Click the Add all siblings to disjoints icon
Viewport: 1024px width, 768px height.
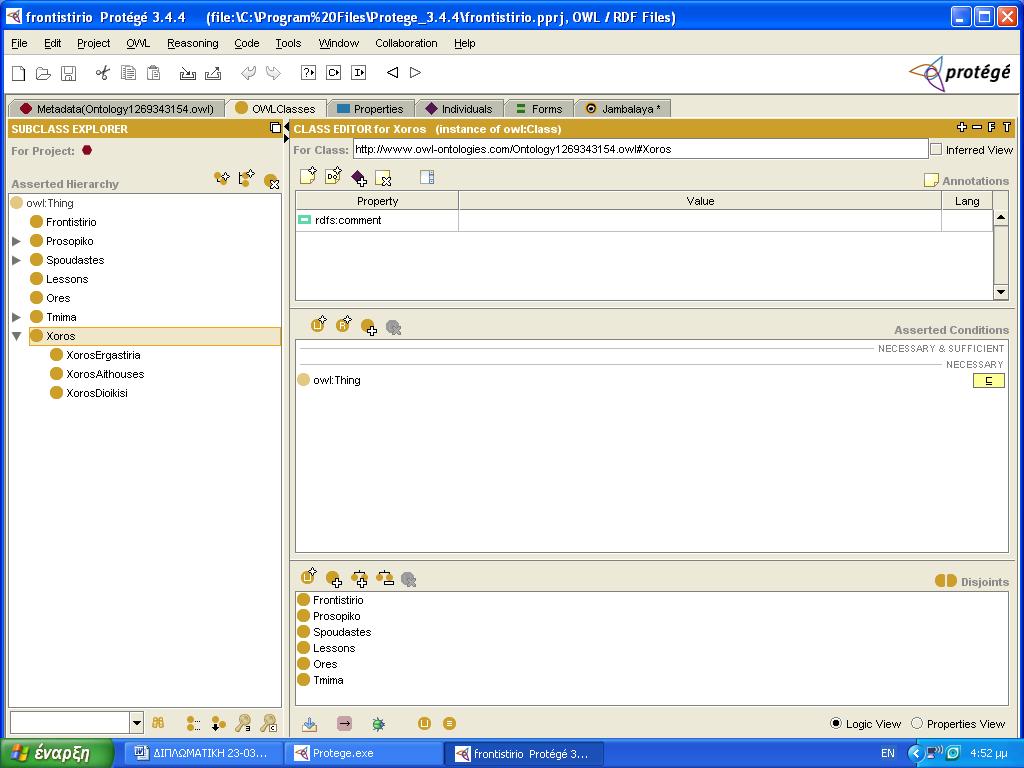point(359,579)
